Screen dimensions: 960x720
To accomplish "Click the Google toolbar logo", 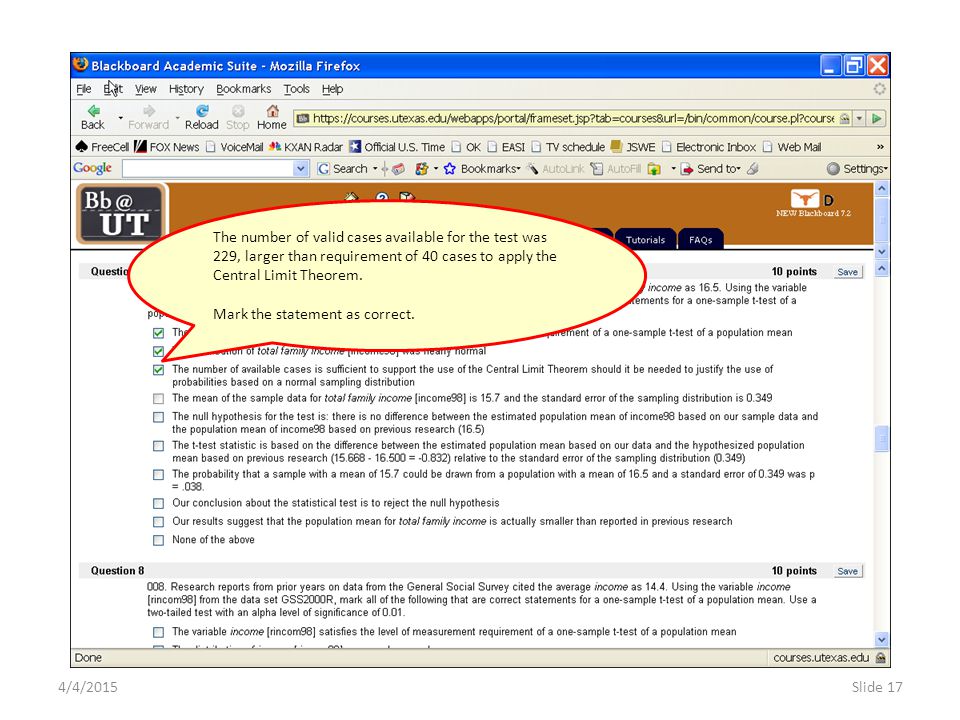I will pos(92,168).
